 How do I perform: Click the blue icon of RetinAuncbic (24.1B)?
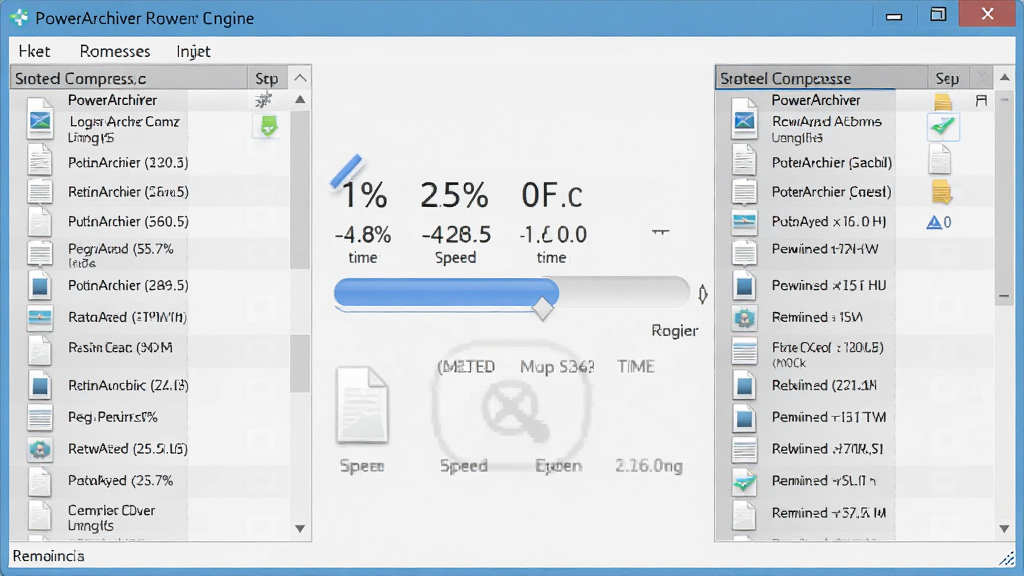(x=40, y=385)
